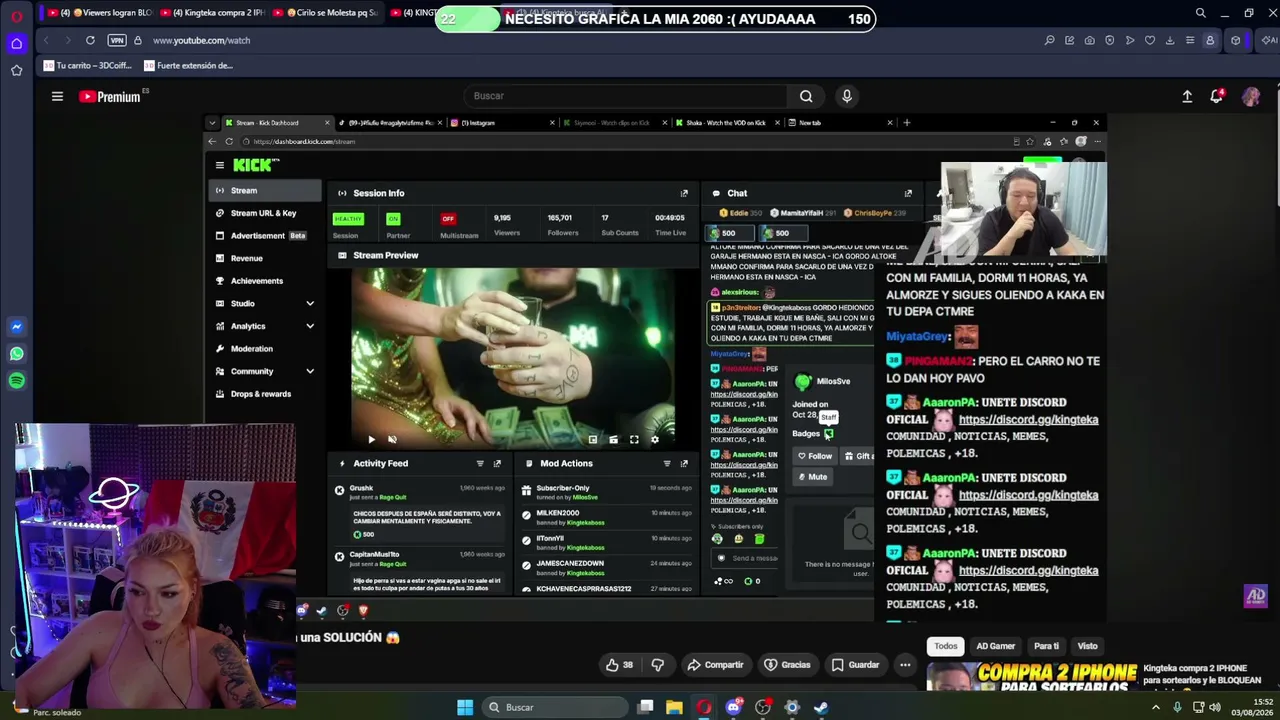Open the YouTube account avatar menu
1280x720 pixels.
1251,96
